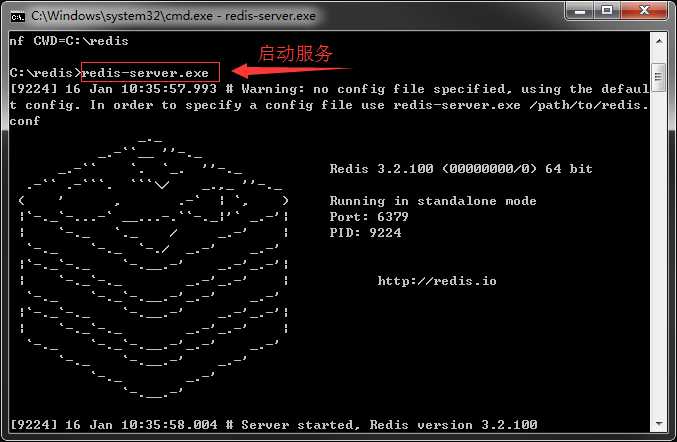Click the vertical scrollbar thumb
The width and height of the screenshot is (677, 442).
[659, 78]
